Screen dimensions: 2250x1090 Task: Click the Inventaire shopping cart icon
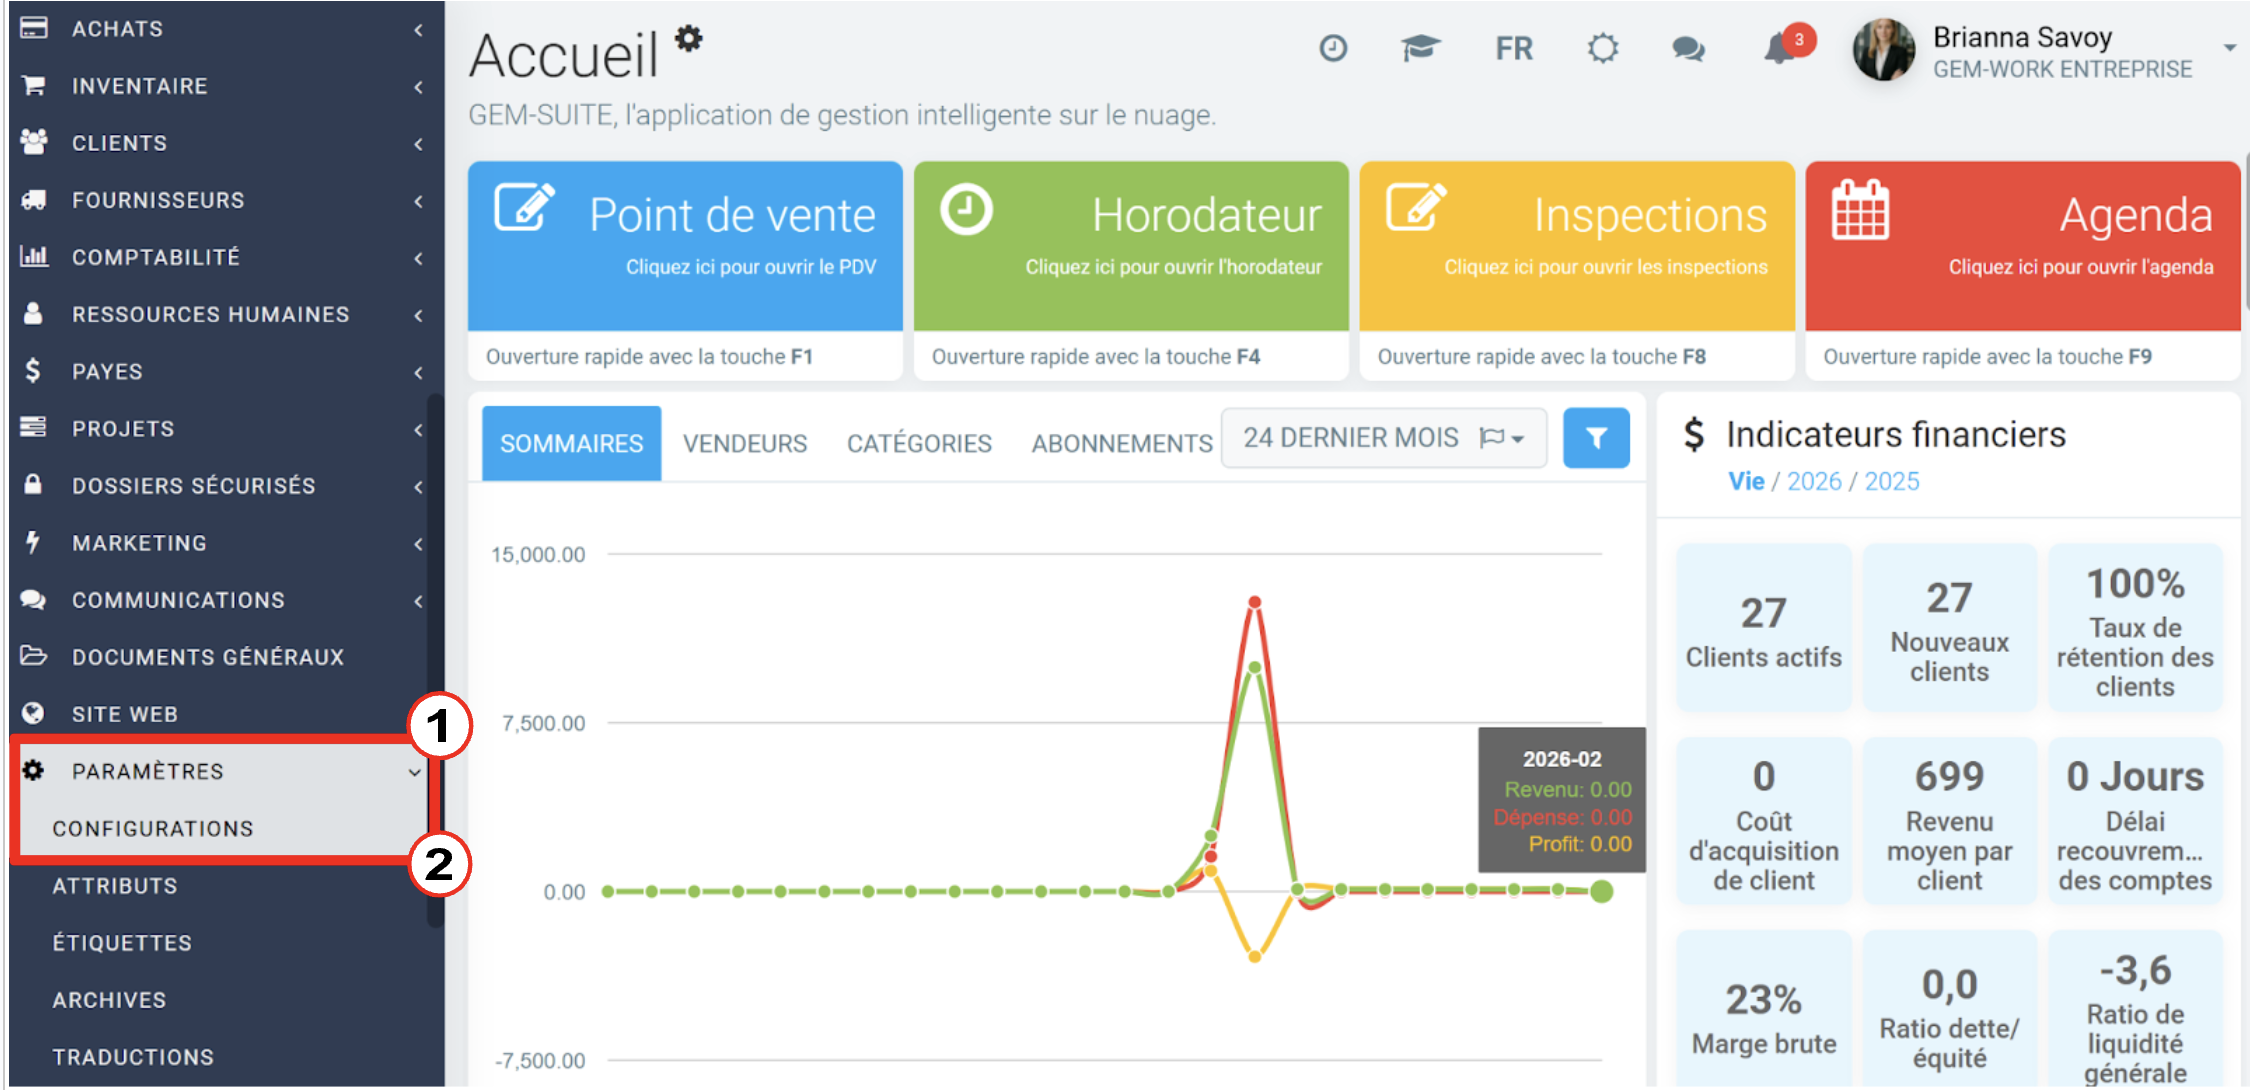pos(34,86)
